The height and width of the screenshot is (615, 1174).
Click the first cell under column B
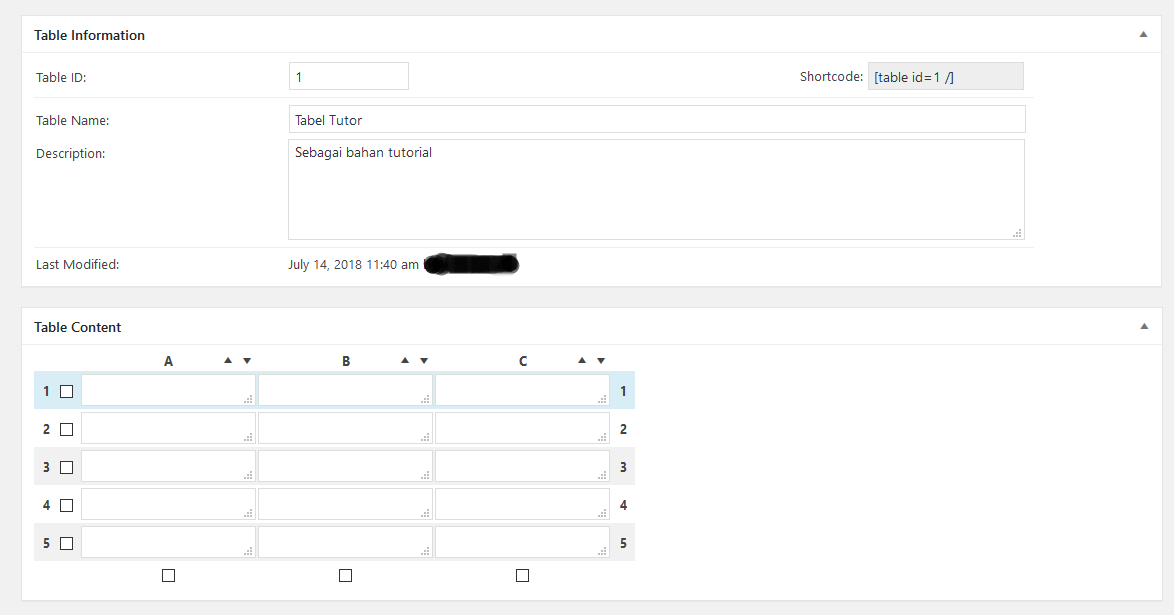[345, 390]
